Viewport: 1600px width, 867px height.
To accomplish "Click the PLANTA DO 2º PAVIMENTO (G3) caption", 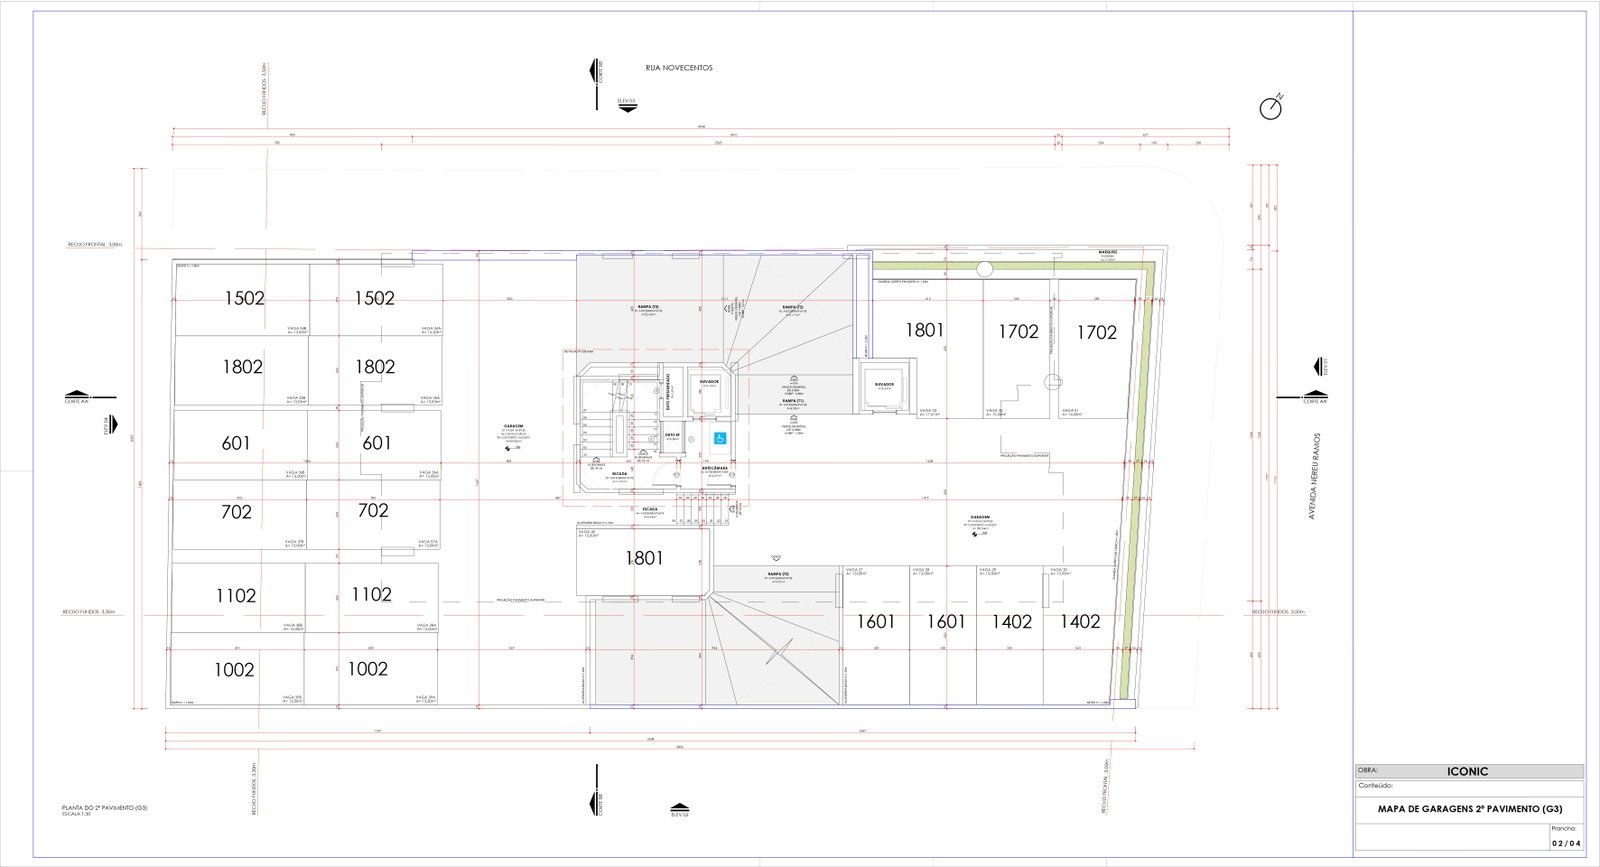I will click(x=104, y=807).
